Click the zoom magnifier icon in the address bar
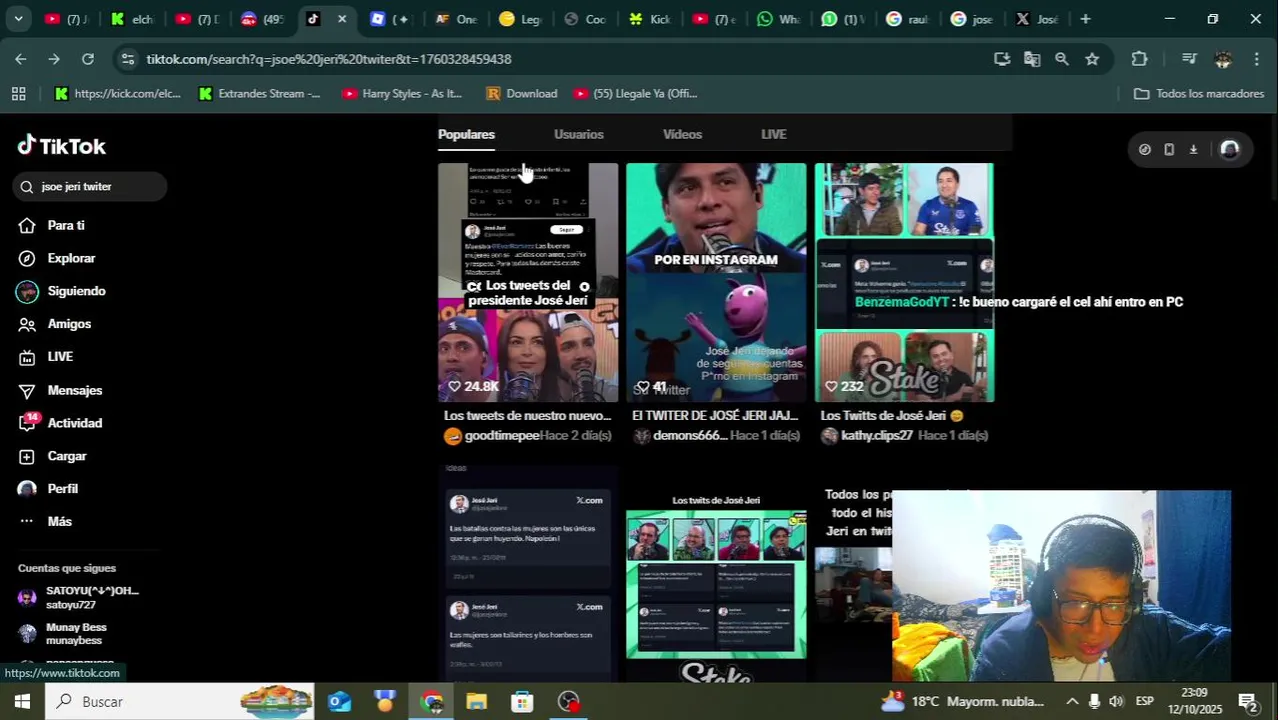1278x720 pixels. 1062,59
